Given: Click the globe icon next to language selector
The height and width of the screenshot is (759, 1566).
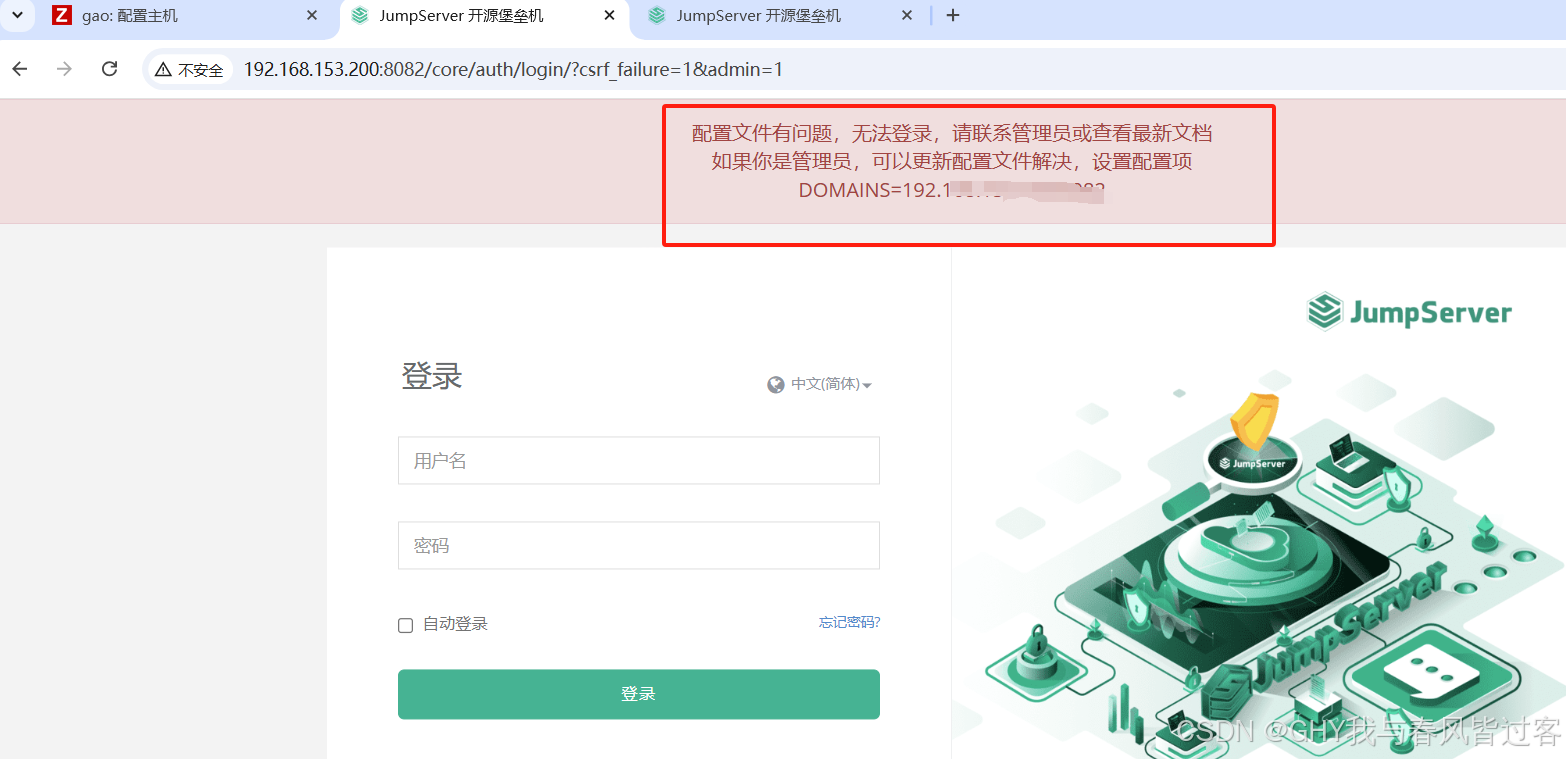Looking at the screenshot, I should point(775,384).
